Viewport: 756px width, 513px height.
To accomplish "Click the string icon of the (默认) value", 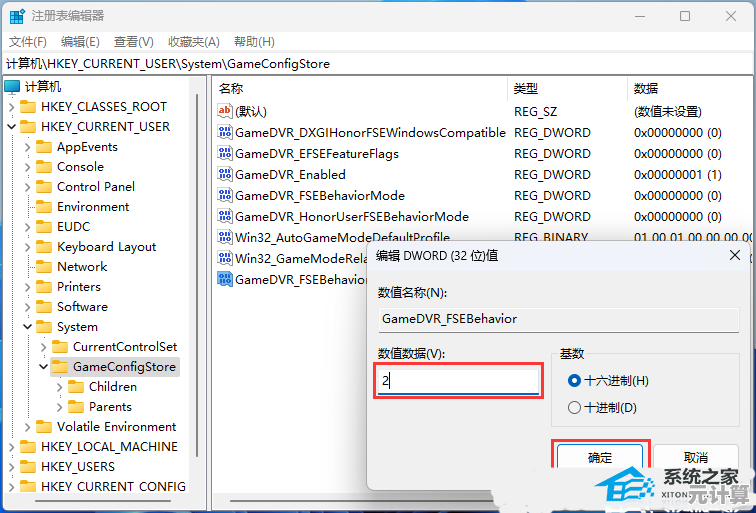I will (x=225, y=111).
